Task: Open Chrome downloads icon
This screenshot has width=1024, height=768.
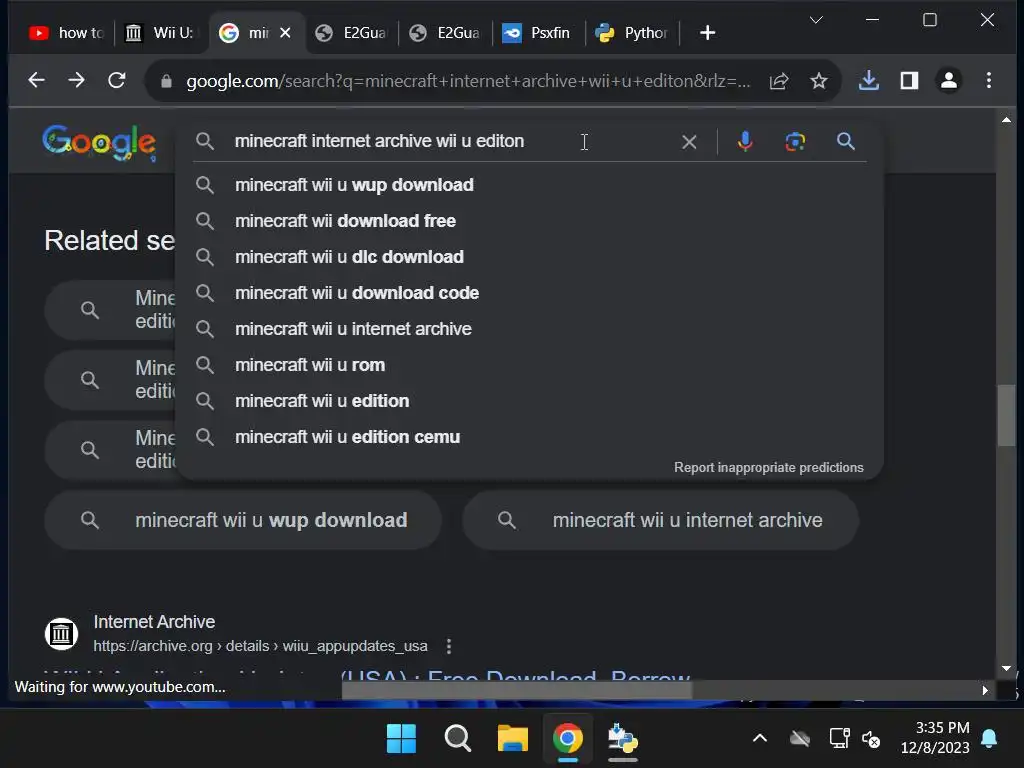Action: (869, 80)
